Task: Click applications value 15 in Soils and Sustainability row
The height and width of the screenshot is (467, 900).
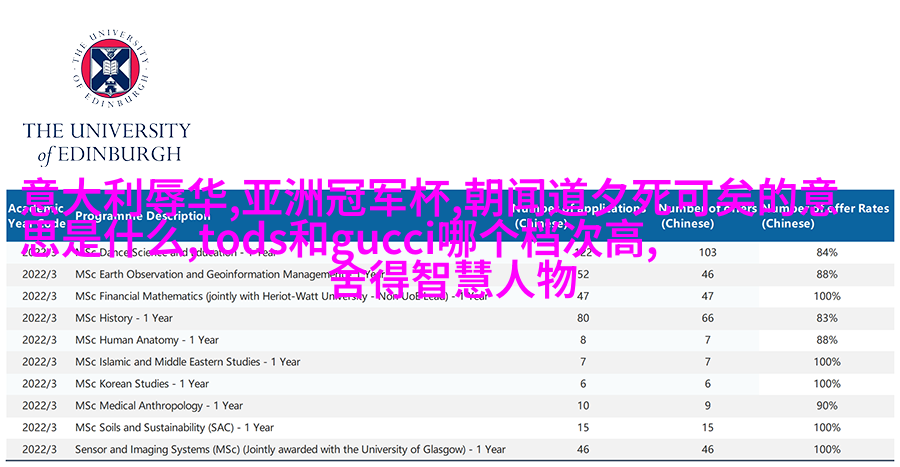Action: (583, 427)
